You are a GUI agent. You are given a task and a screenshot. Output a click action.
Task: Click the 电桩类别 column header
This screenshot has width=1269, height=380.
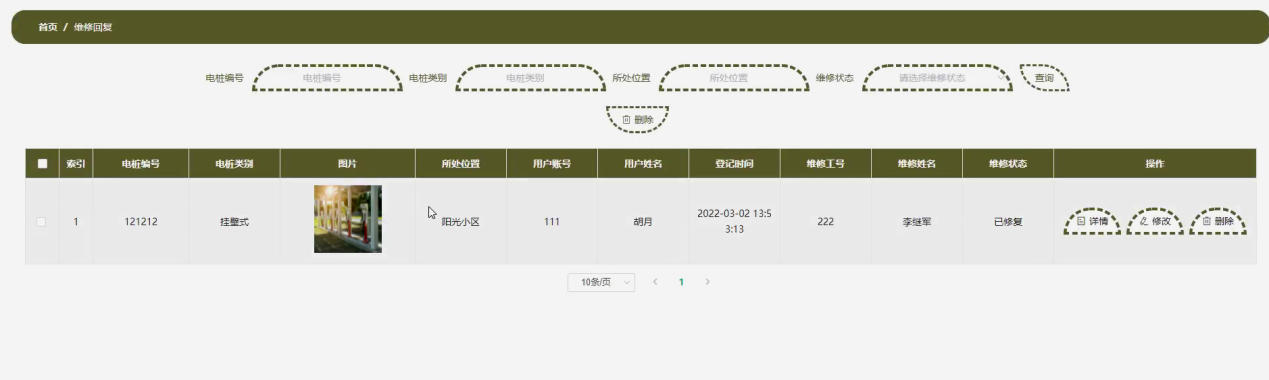point(234,164)
